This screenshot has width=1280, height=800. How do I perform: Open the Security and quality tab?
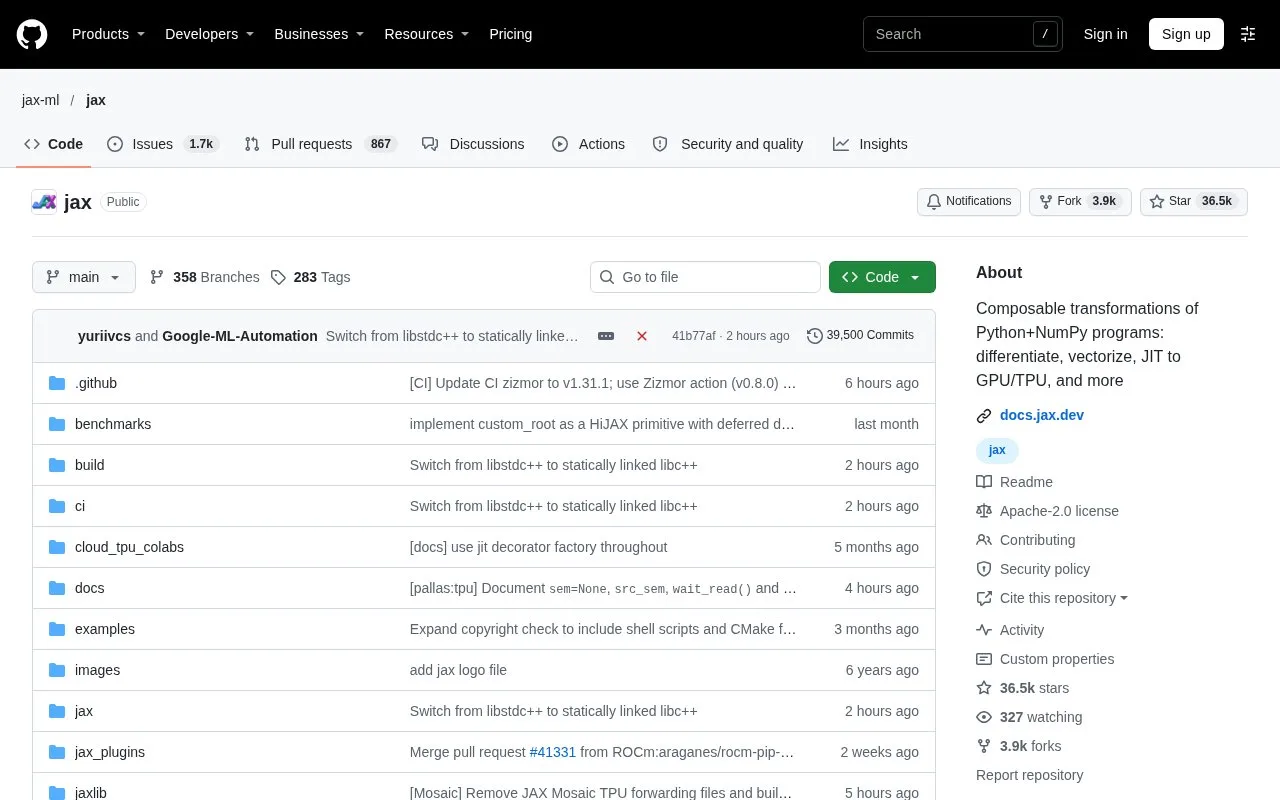point(728,144)
